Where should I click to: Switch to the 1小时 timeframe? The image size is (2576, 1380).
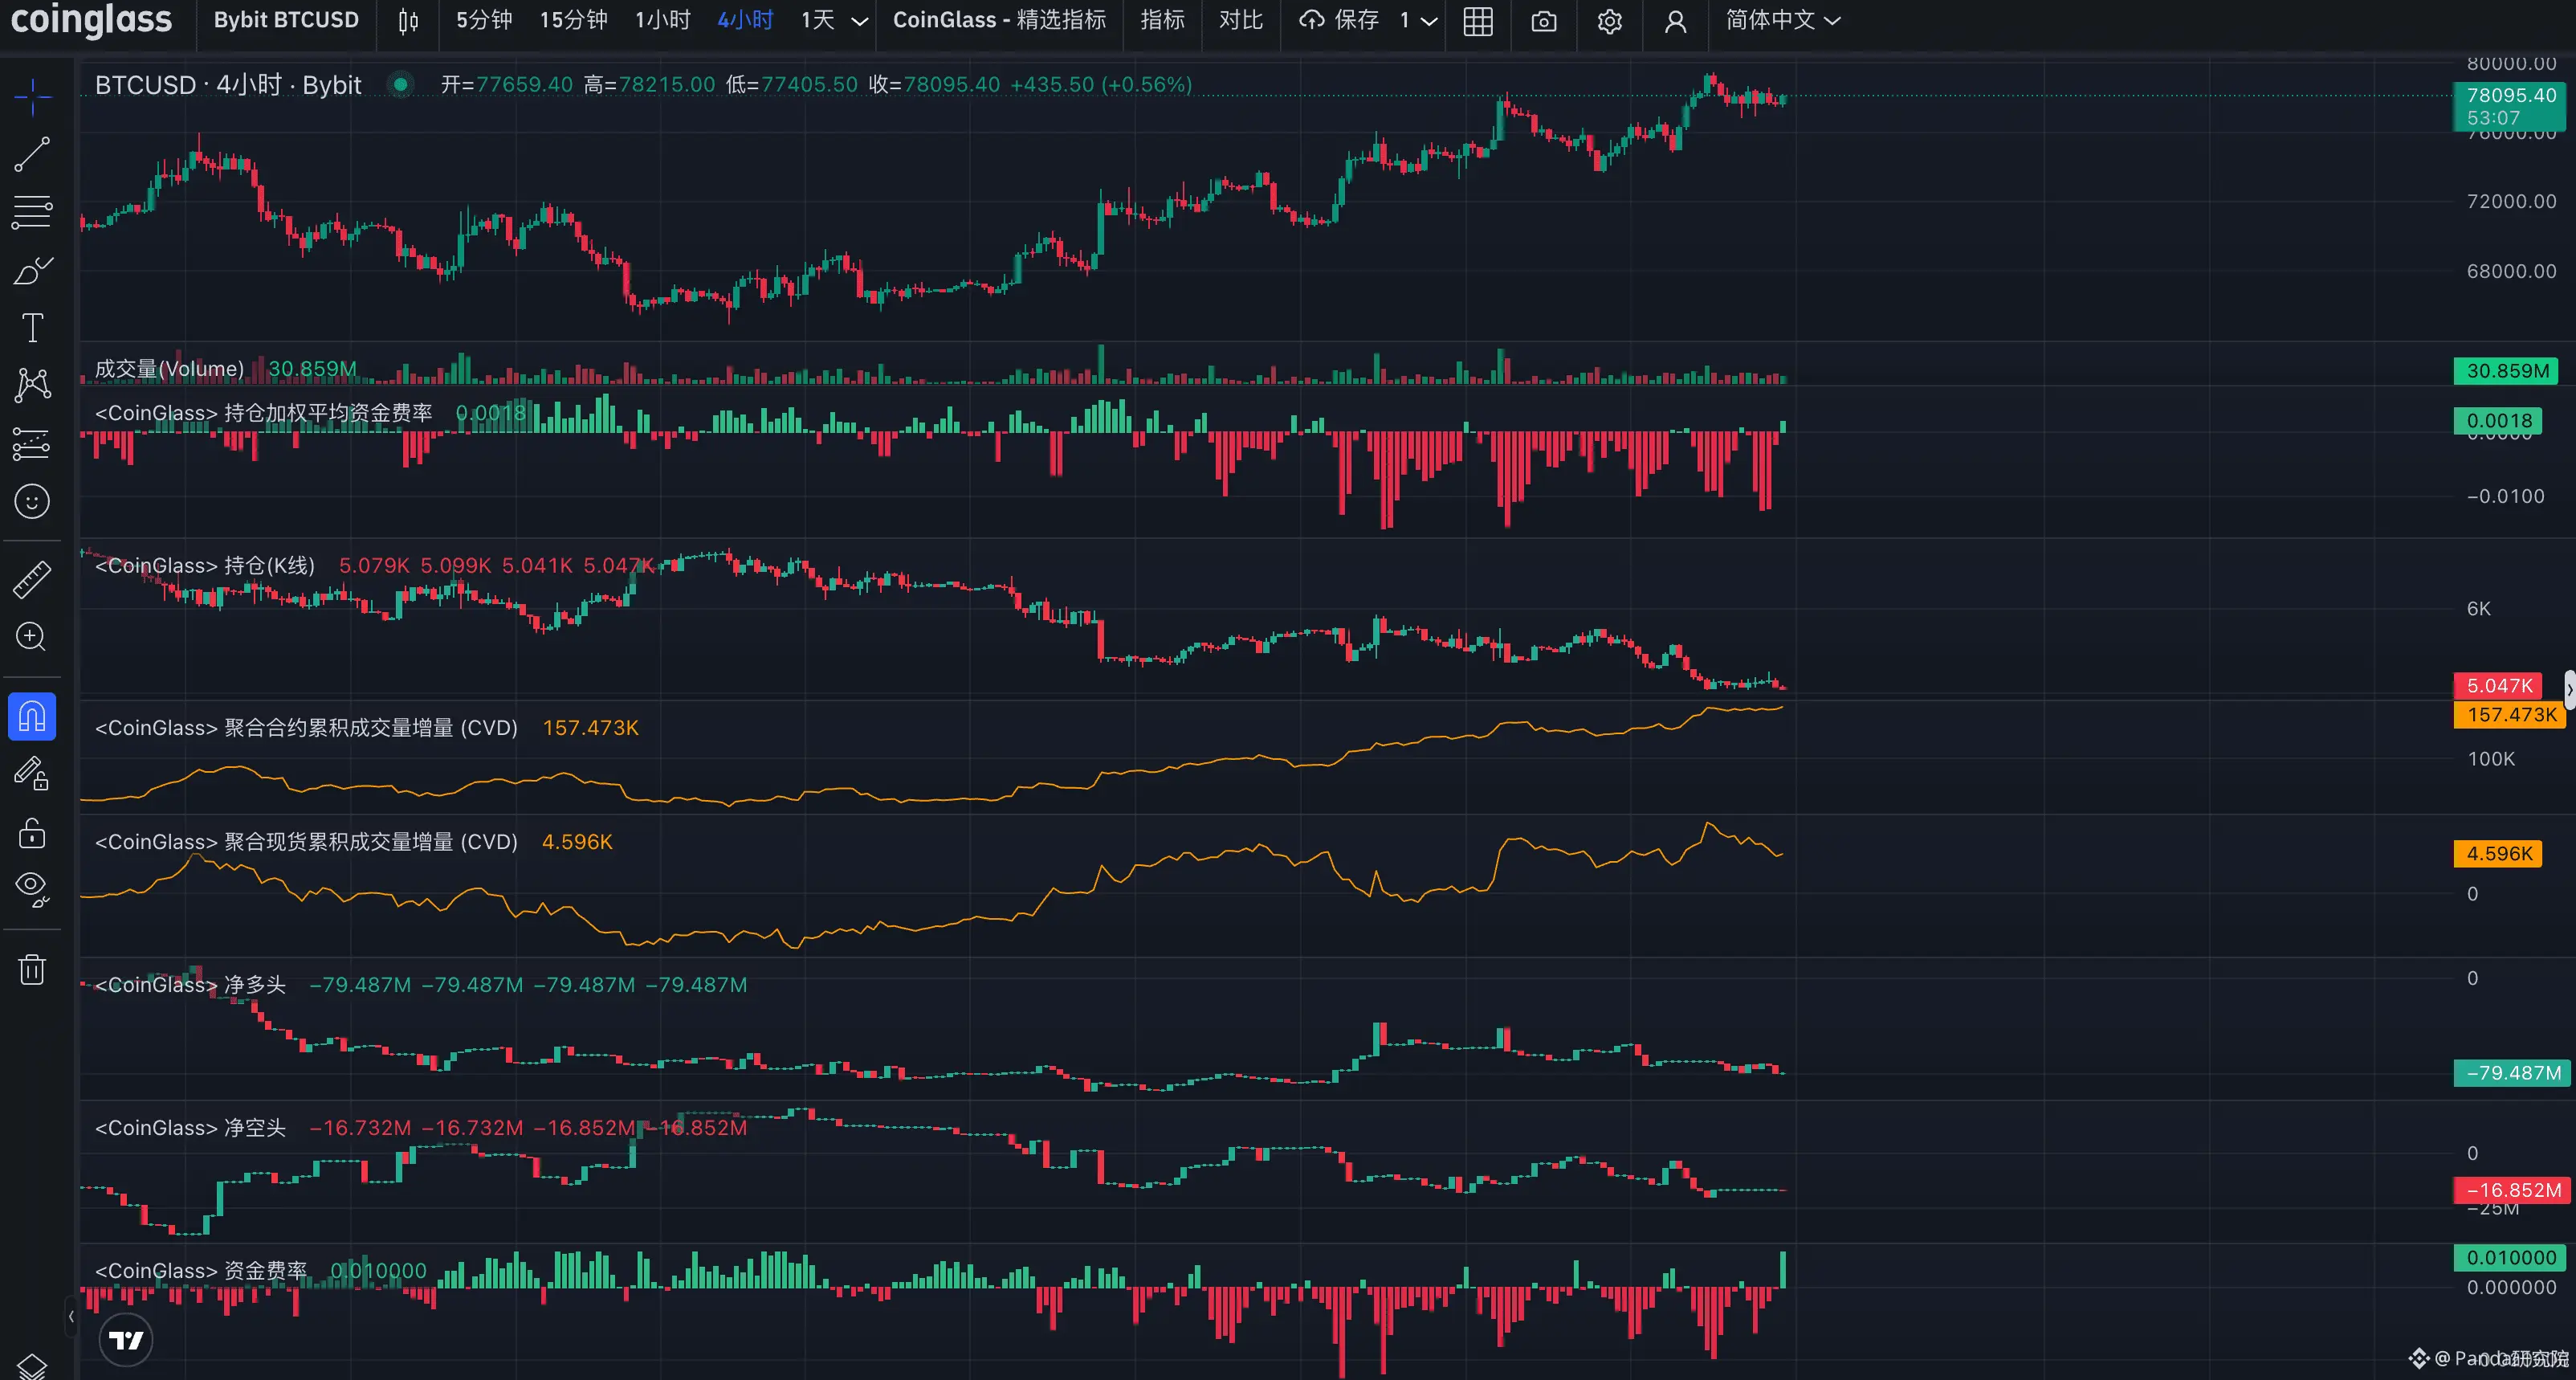(x=662, y=20)
